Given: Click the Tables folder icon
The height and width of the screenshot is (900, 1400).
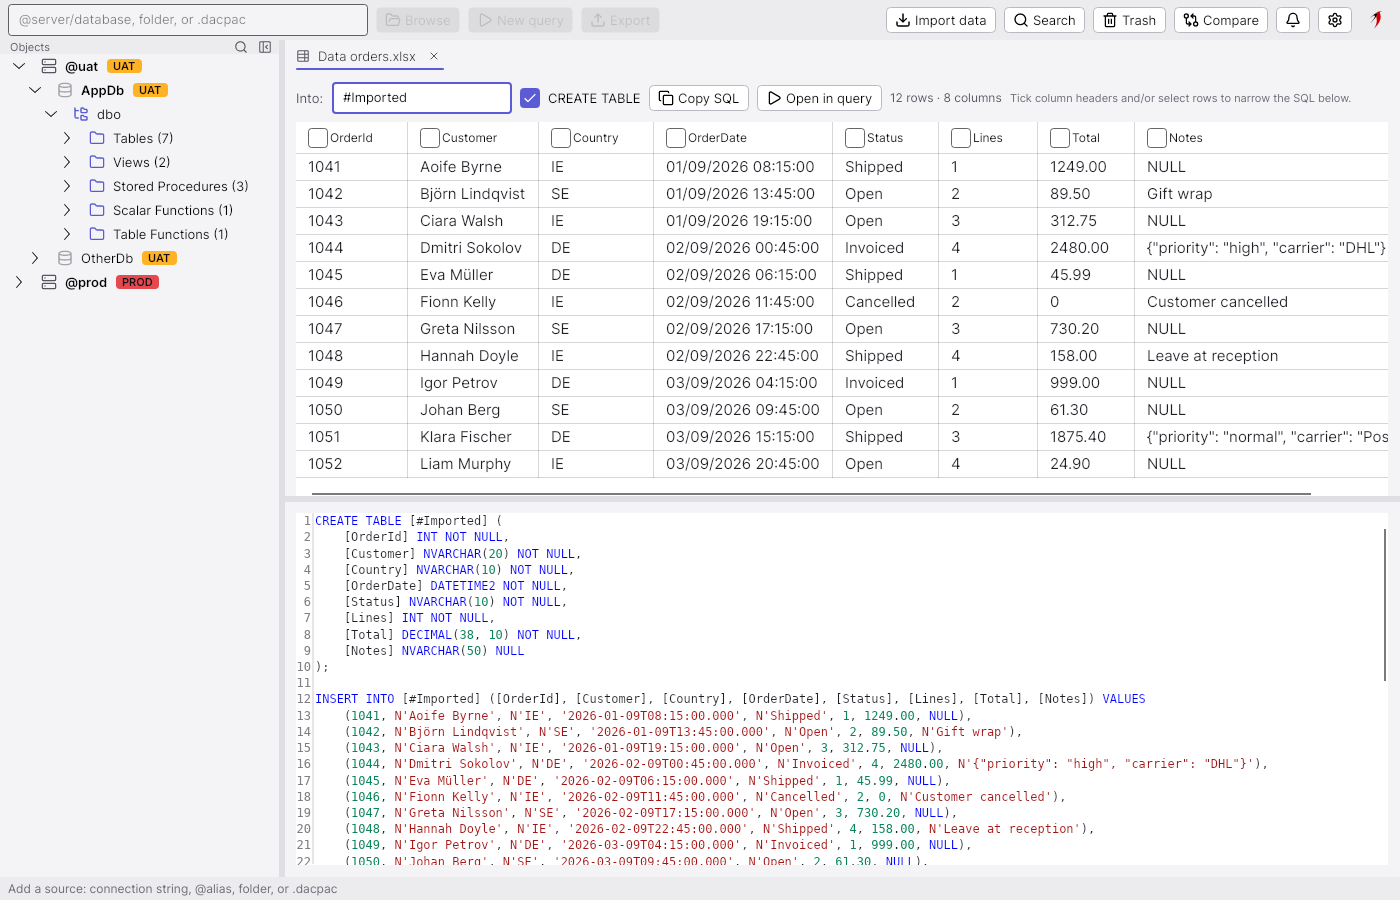Looking at the screenshot, I should (x=97, y=138).
